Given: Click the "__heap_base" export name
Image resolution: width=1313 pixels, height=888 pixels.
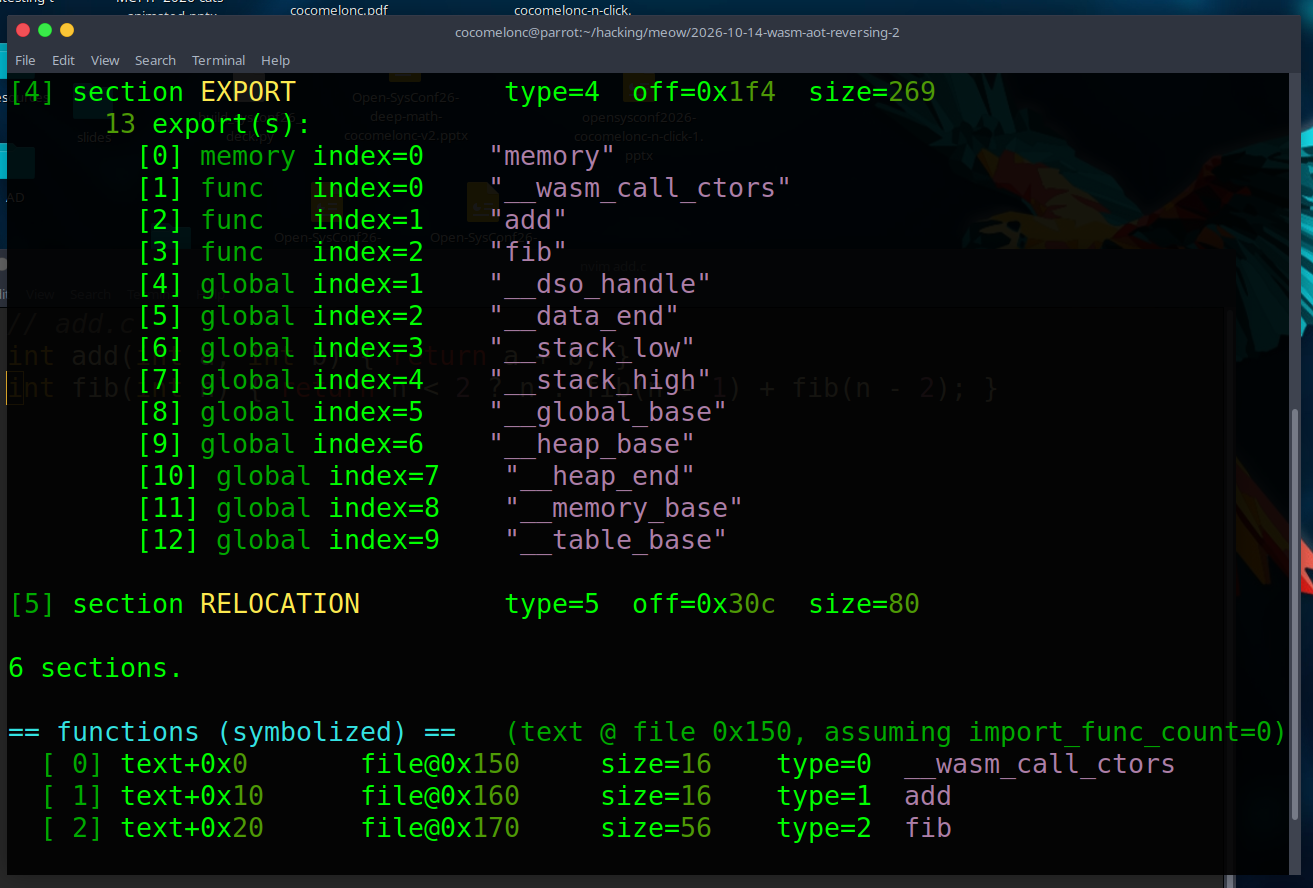Looking at the screenshot, I should (x=592, y=444).
